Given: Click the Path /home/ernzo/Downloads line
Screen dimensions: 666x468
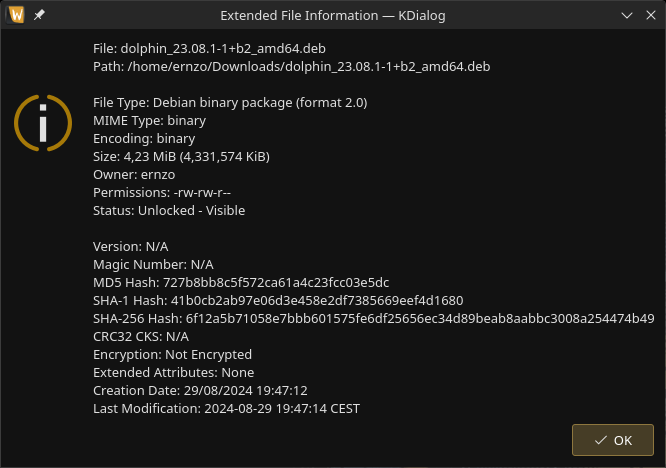Looking at the screenshot, I should point(292,67).
